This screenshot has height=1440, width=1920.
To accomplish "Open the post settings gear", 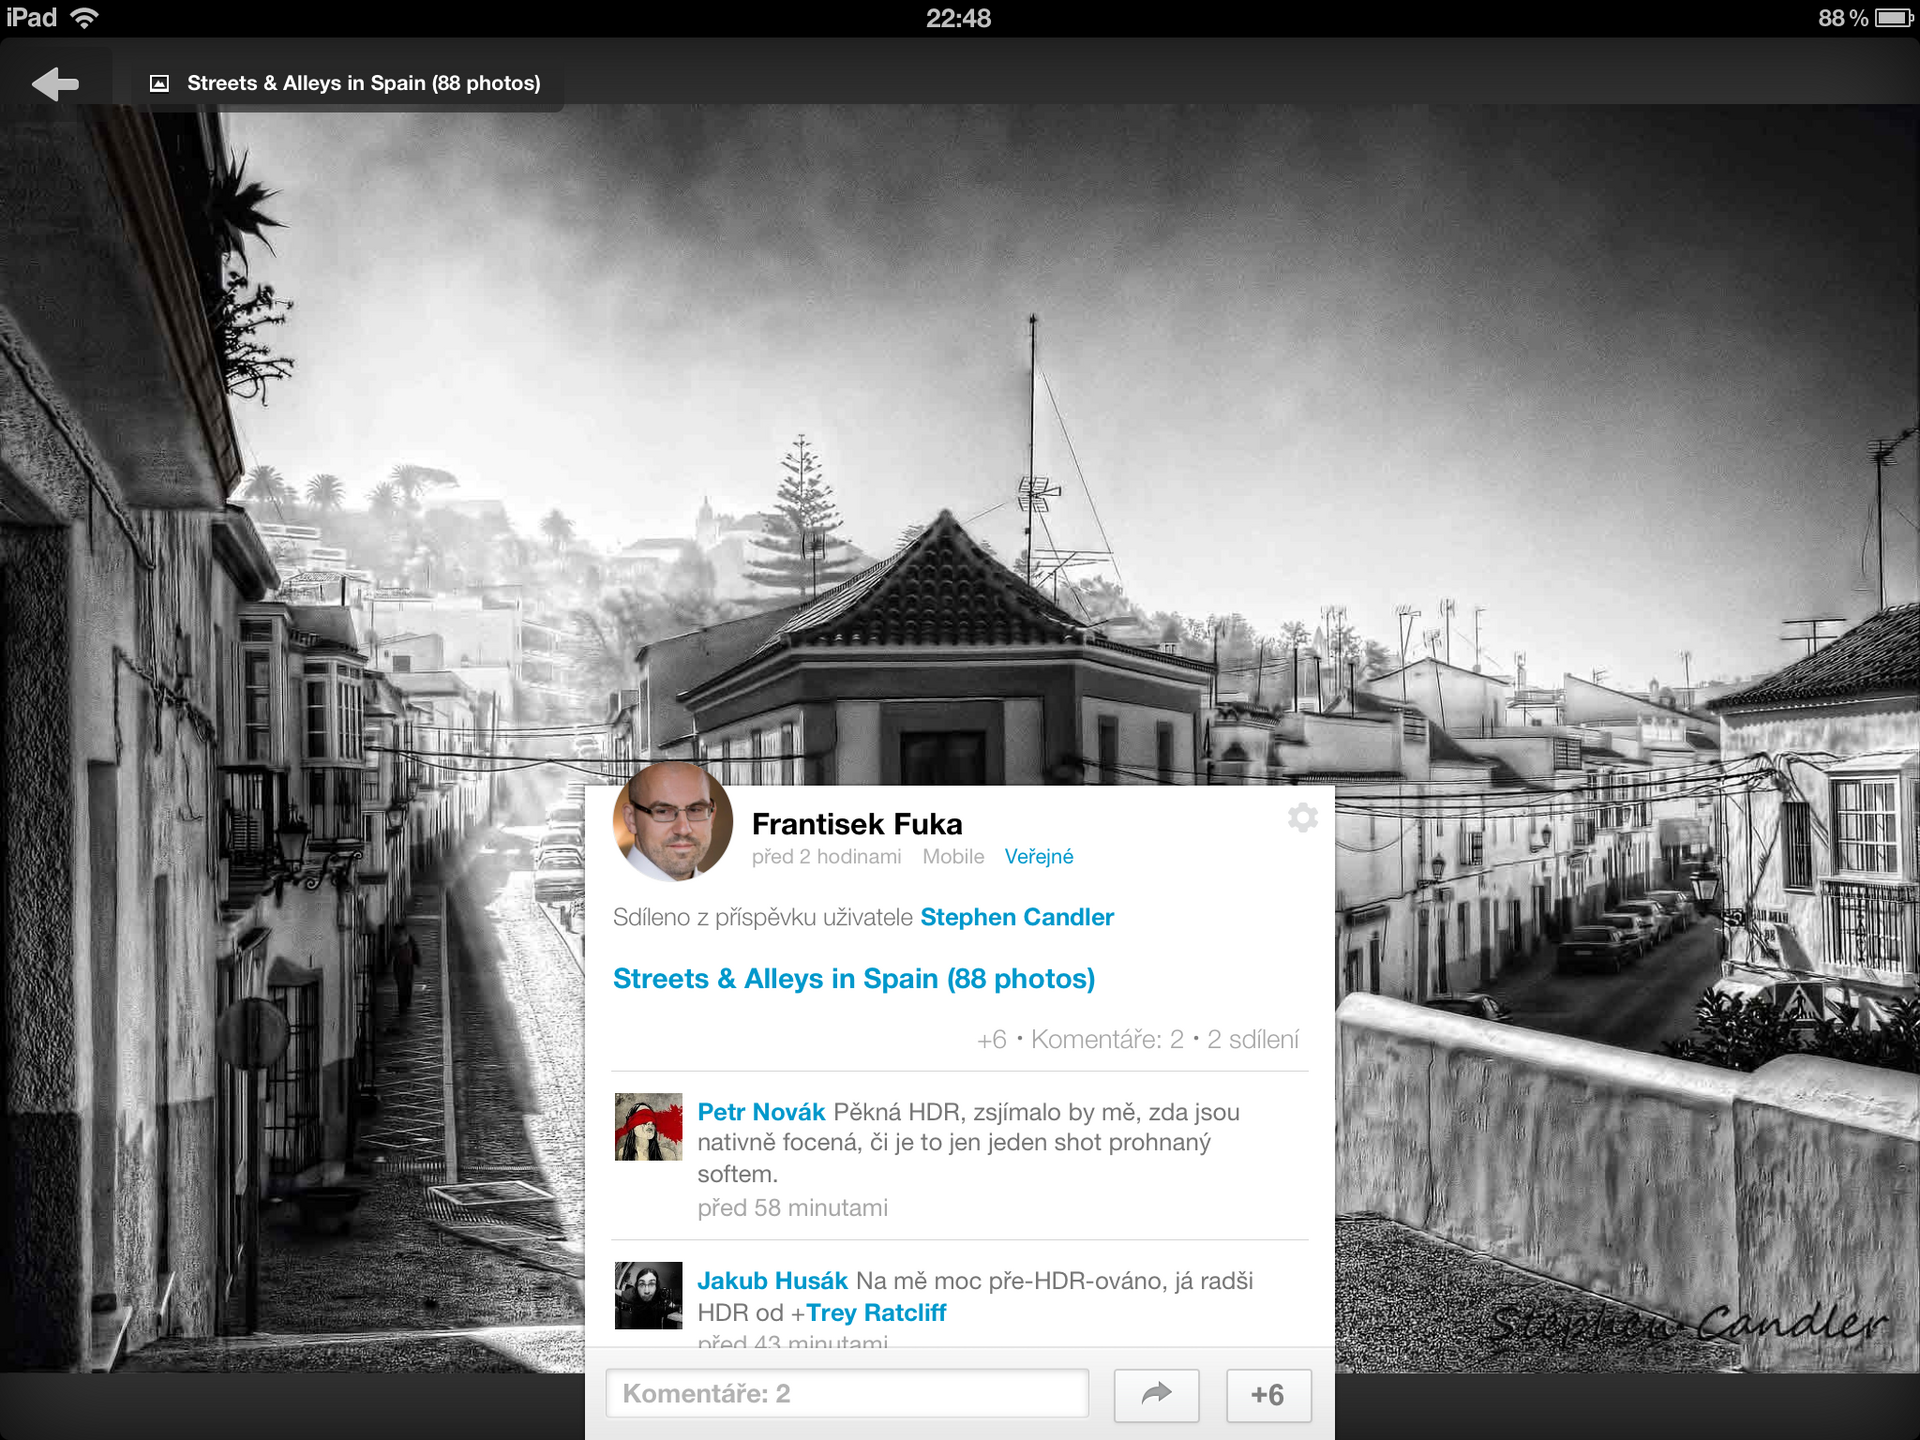I will tap(1302, 818).
